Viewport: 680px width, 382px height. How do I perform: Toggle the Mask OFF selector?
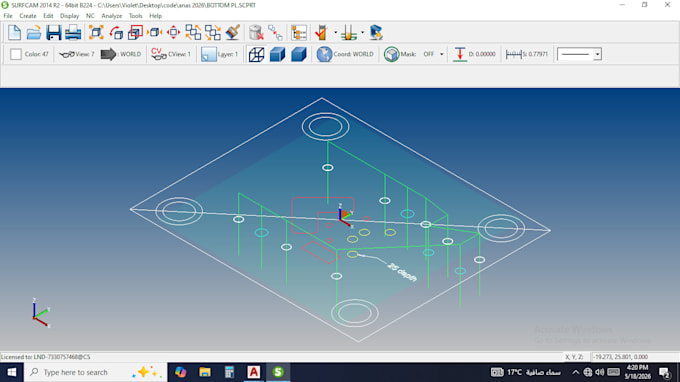[428, 54]
